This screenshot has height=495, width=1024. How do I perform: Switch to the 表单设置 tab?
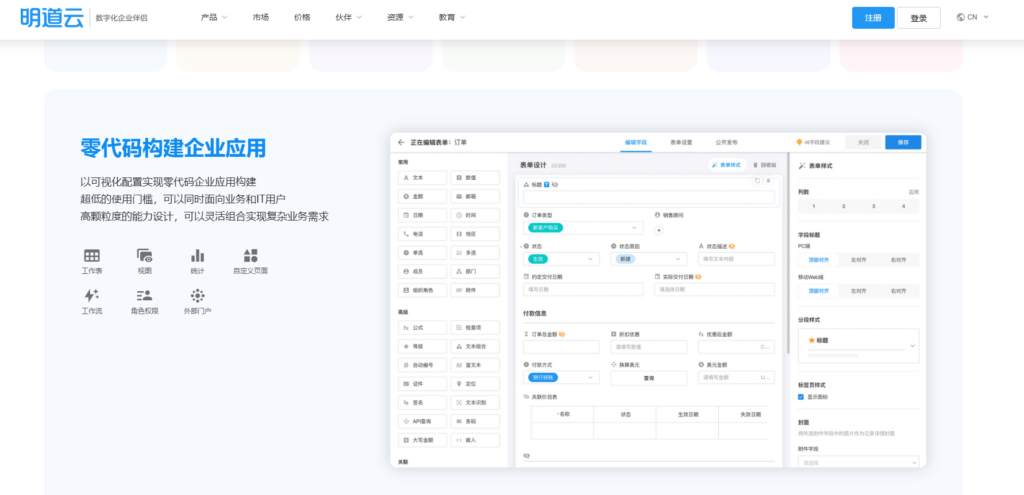(681, 142)
